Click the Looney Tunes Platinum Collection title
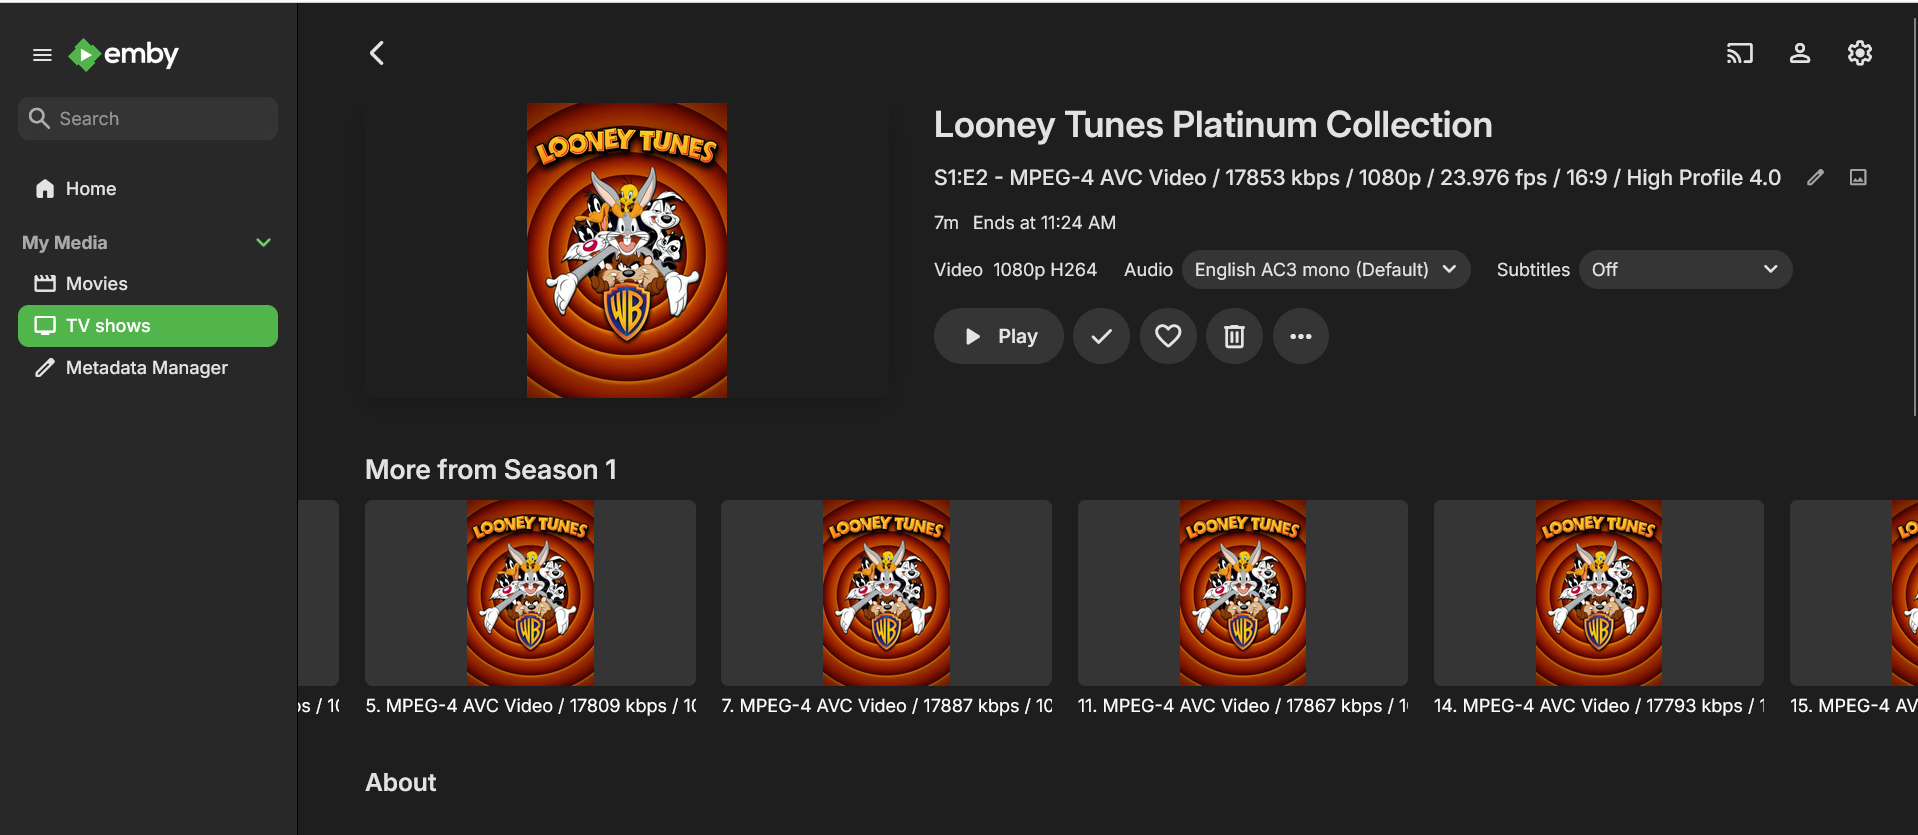1918x835 pixels. [x=1213, y=125]
